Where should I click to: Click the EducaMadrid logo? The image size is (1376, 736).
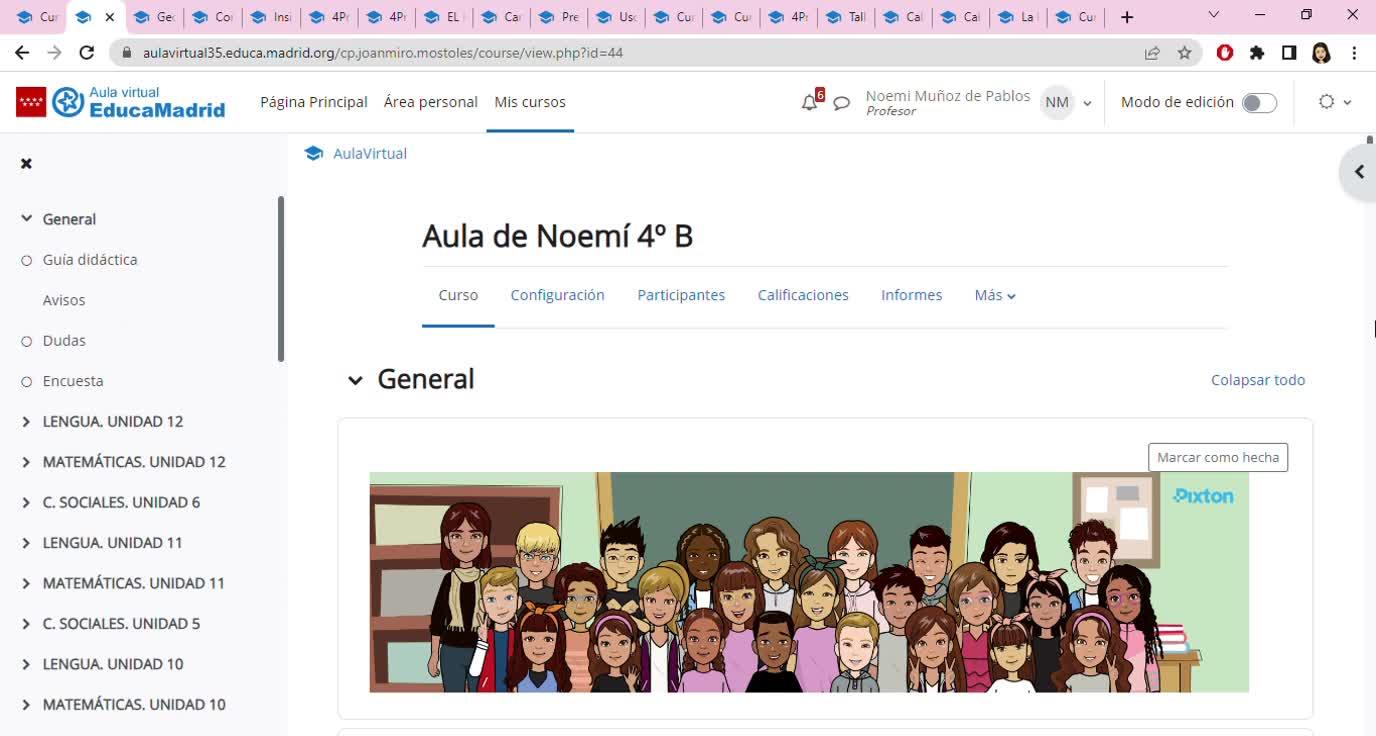click(x=121, y=102)
